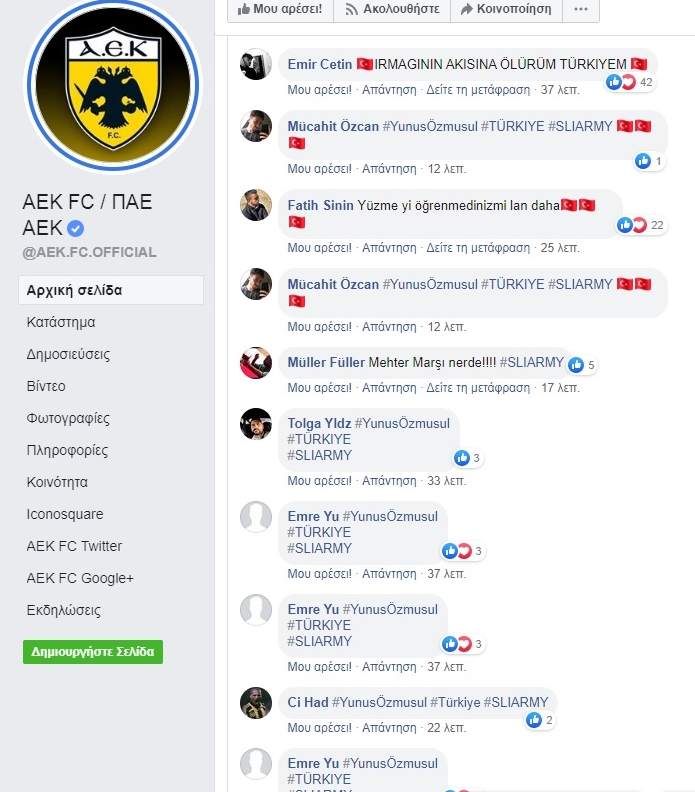The height and width of the screenshot is (792, 695).
Task: Click the green Δημιουργήστε Σελίδα button
Action: click(93, 652)
